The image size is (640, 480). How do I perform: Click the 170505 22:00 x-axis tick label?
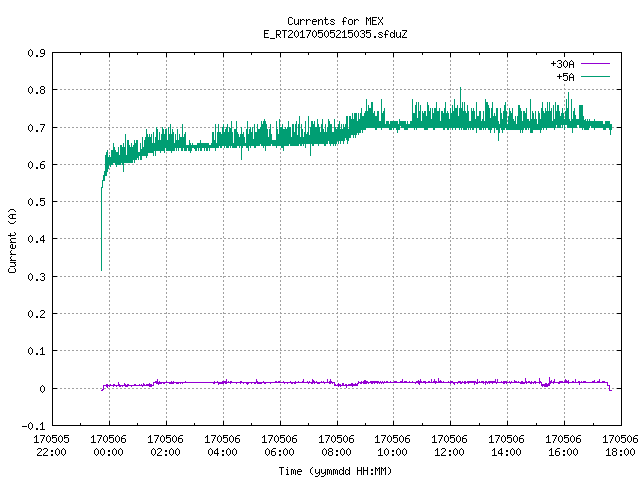pyautogui.click(x=51, y=445)
